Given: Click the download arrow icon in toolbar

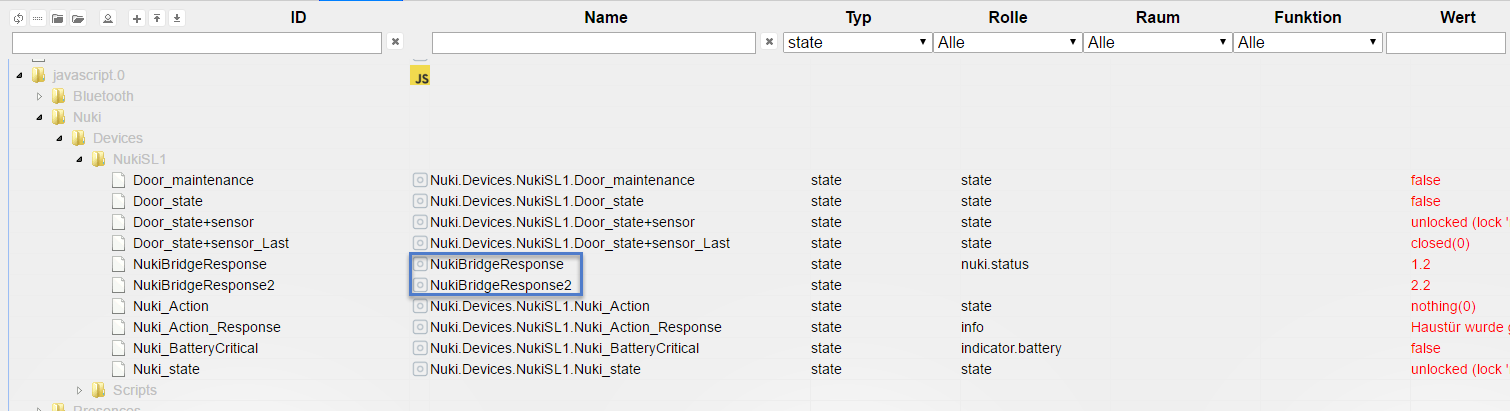Looking at the screenshot, I should (177, 18).
